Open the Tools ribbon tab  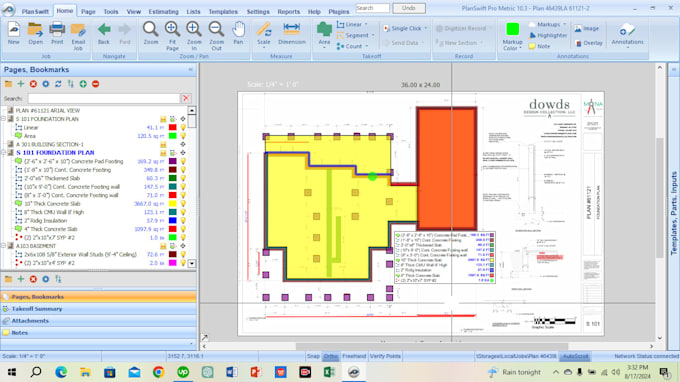pyautogui.click(x=111, y=12)
